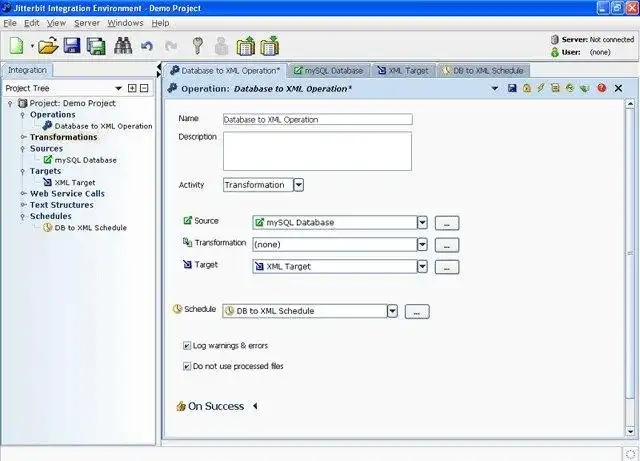This screenshot has width=640, height=461.
Task: Open project with the folder icon
Action: tap(48, 46)
